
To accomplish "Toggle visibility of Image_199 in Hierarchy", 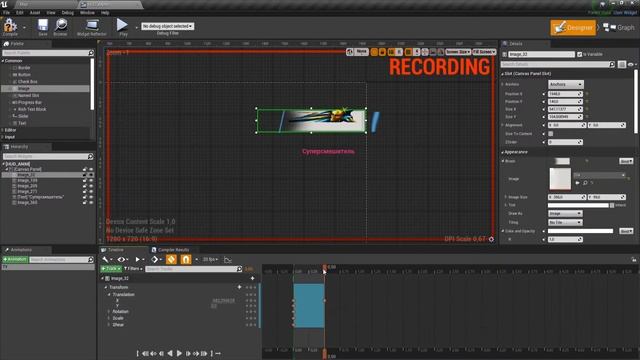I will [x=91, y=180].
